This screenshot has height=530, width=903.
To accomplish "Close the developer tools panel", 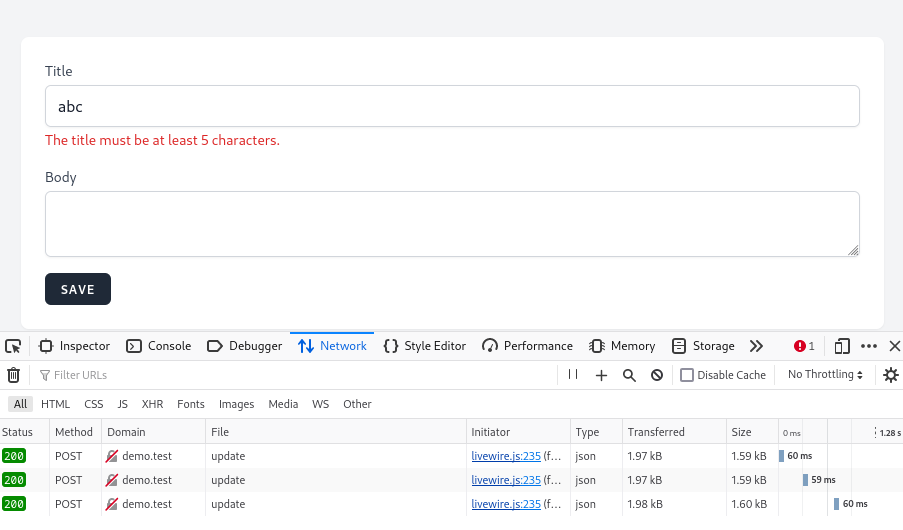I will [894, 346].
